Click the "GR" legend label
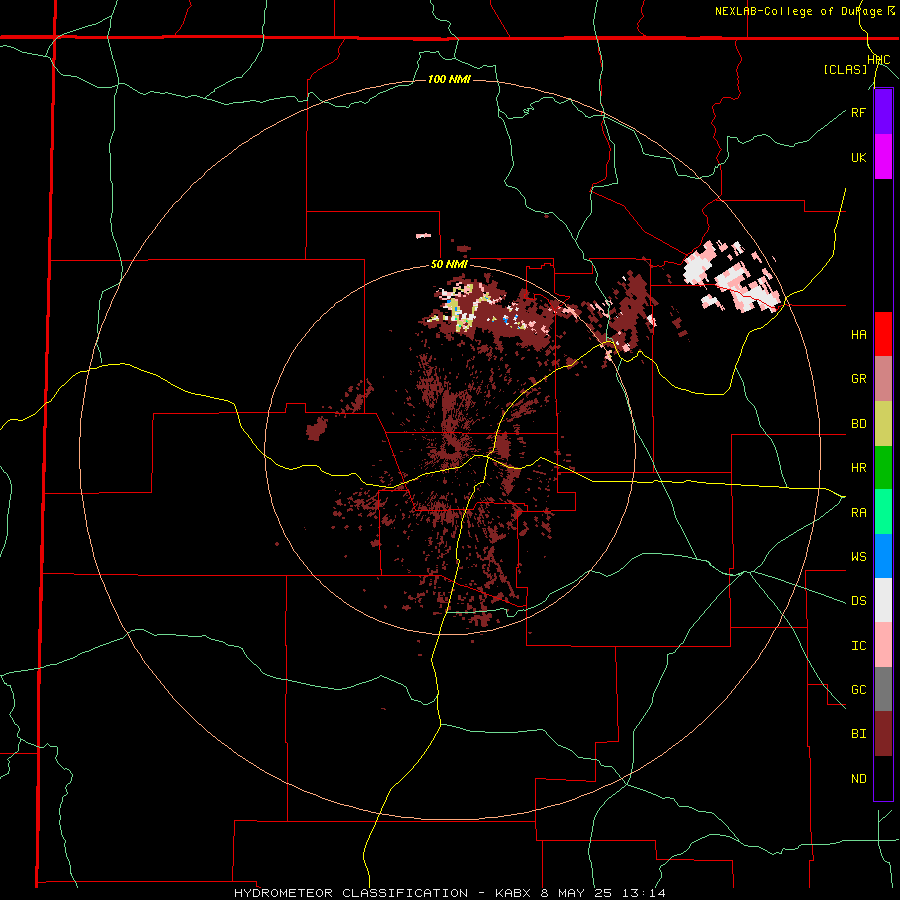 [x=858, y=379]
